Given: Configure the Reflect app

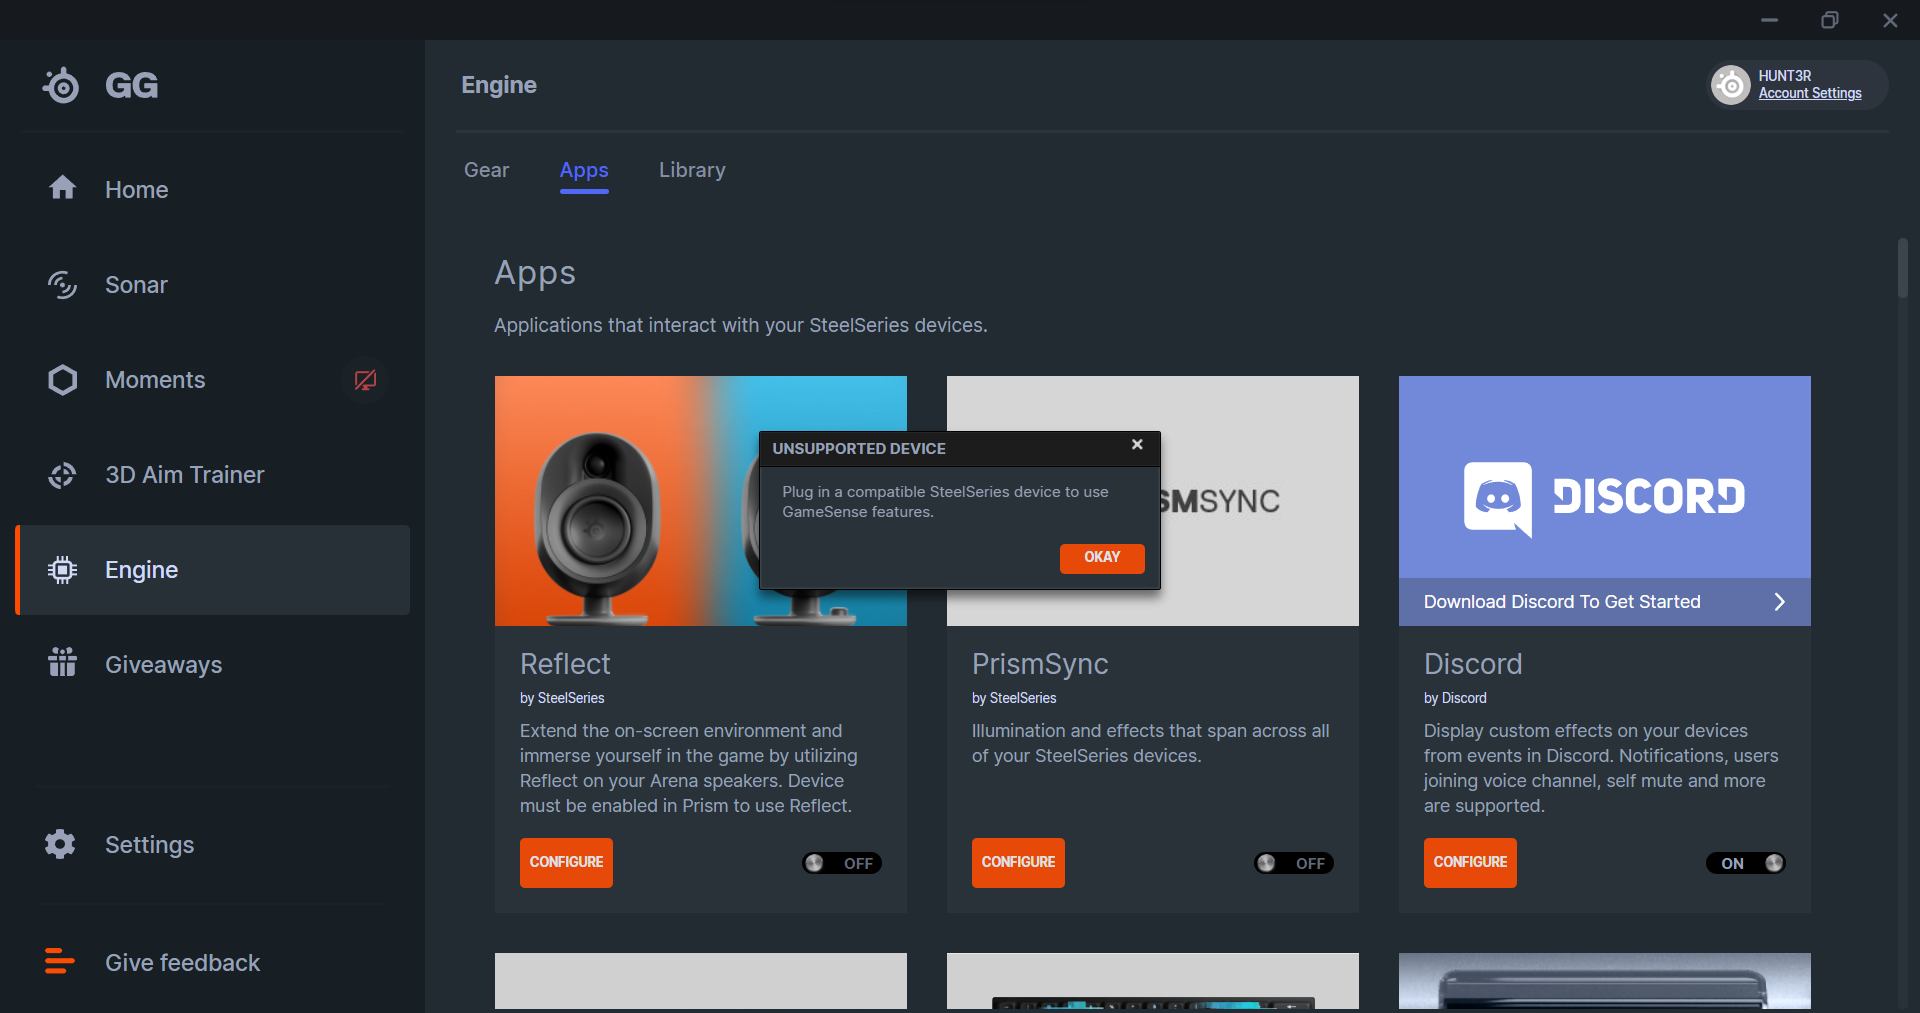Looking at the screenshot, I should [x=566, y=862].
